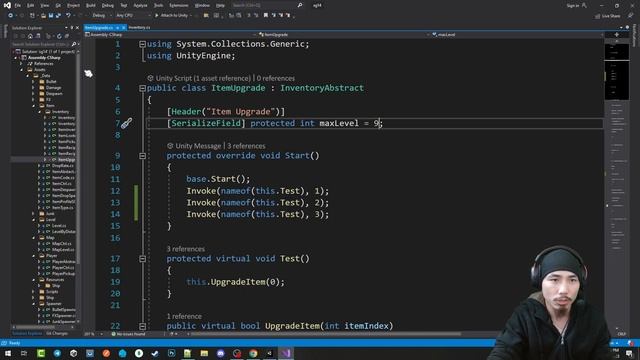The width and height of the screenshot is (640, 360).
Task: Switch to Git Changes panel tab
Action: tap(57, 333)
